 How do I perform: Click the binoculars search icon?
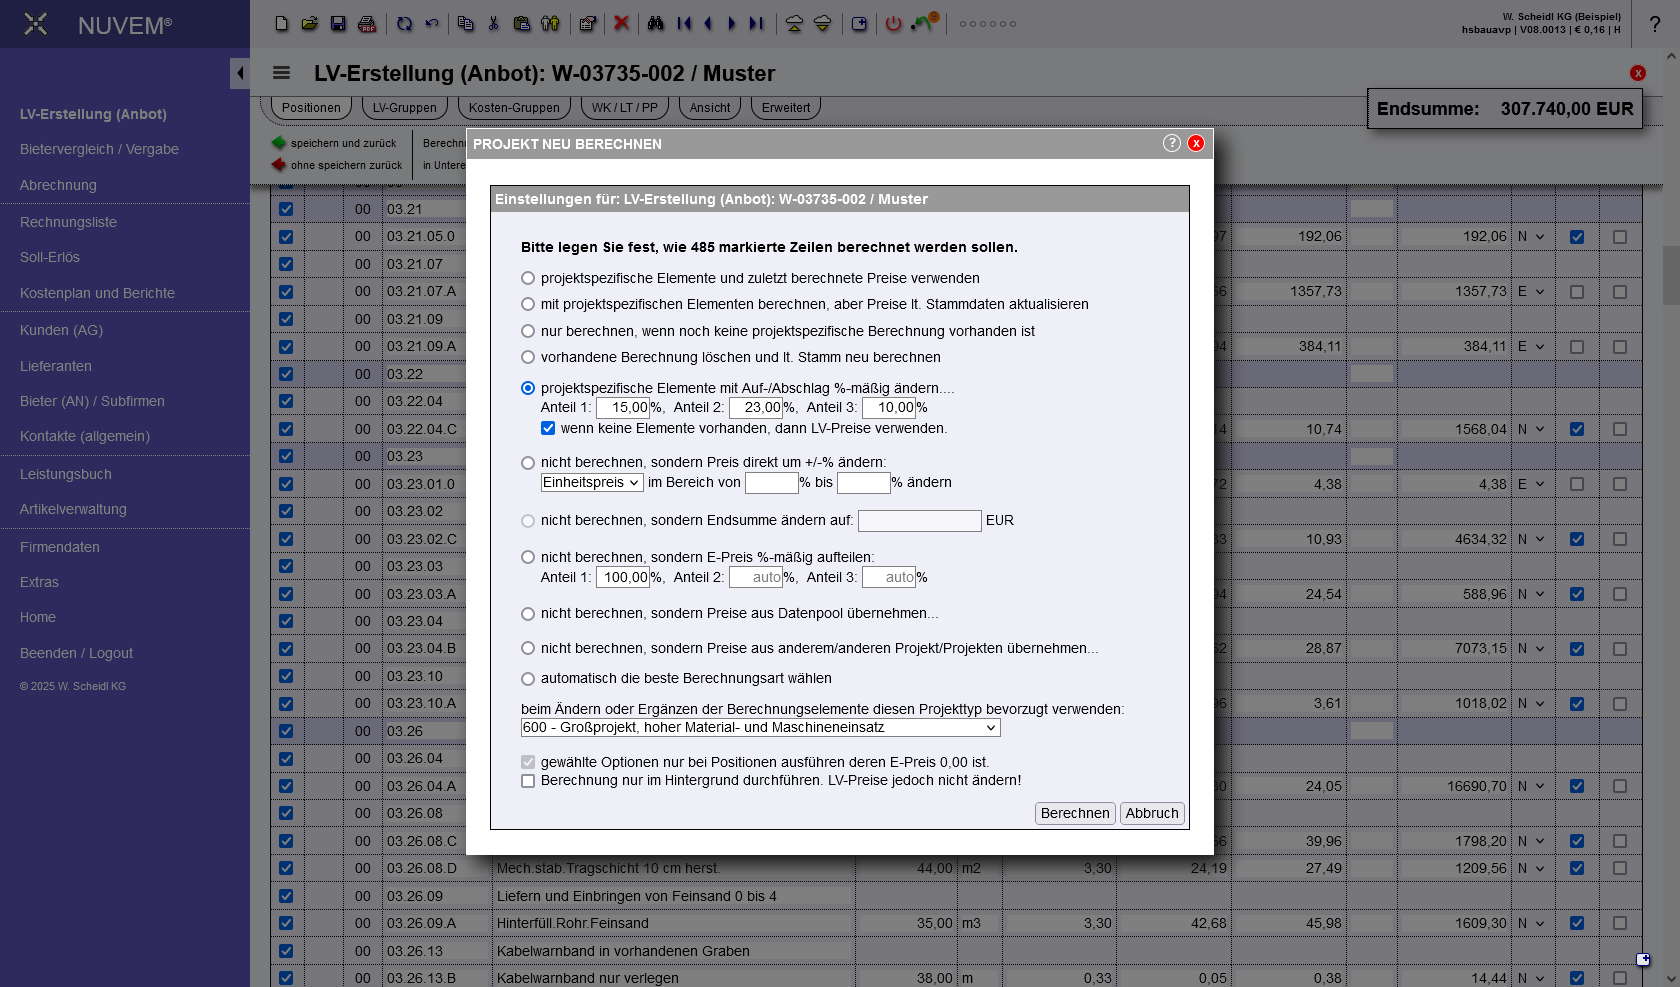[655, 23]
